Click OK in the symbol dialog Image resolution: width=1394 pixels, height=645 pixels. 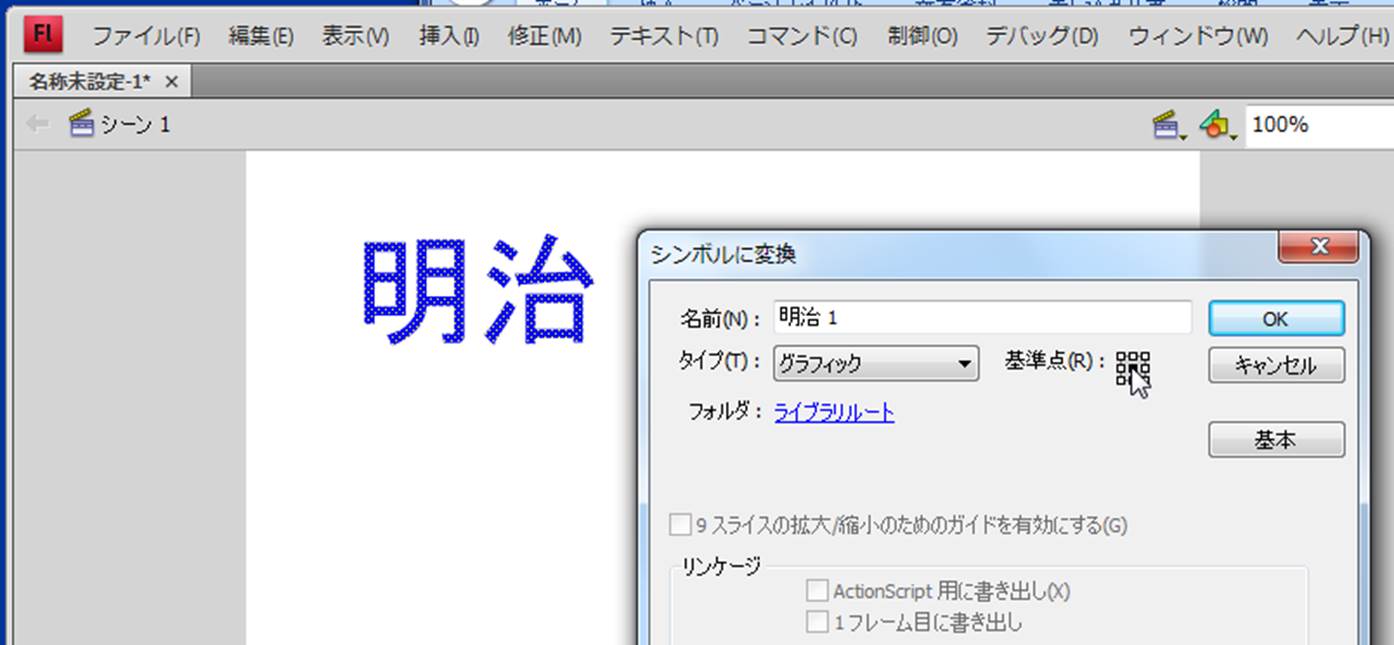click(1275, 319)
